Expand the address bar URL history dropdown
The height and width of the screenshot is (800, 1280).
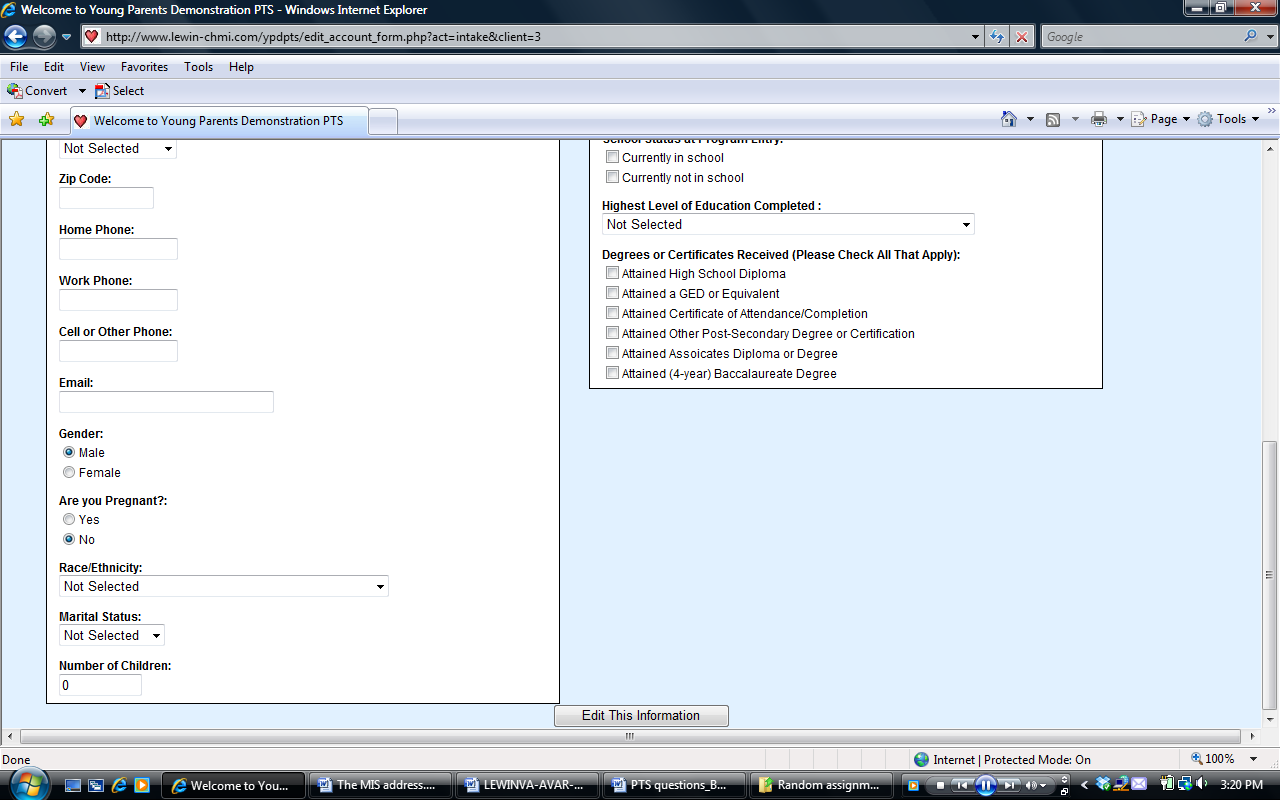pos(976,37)
